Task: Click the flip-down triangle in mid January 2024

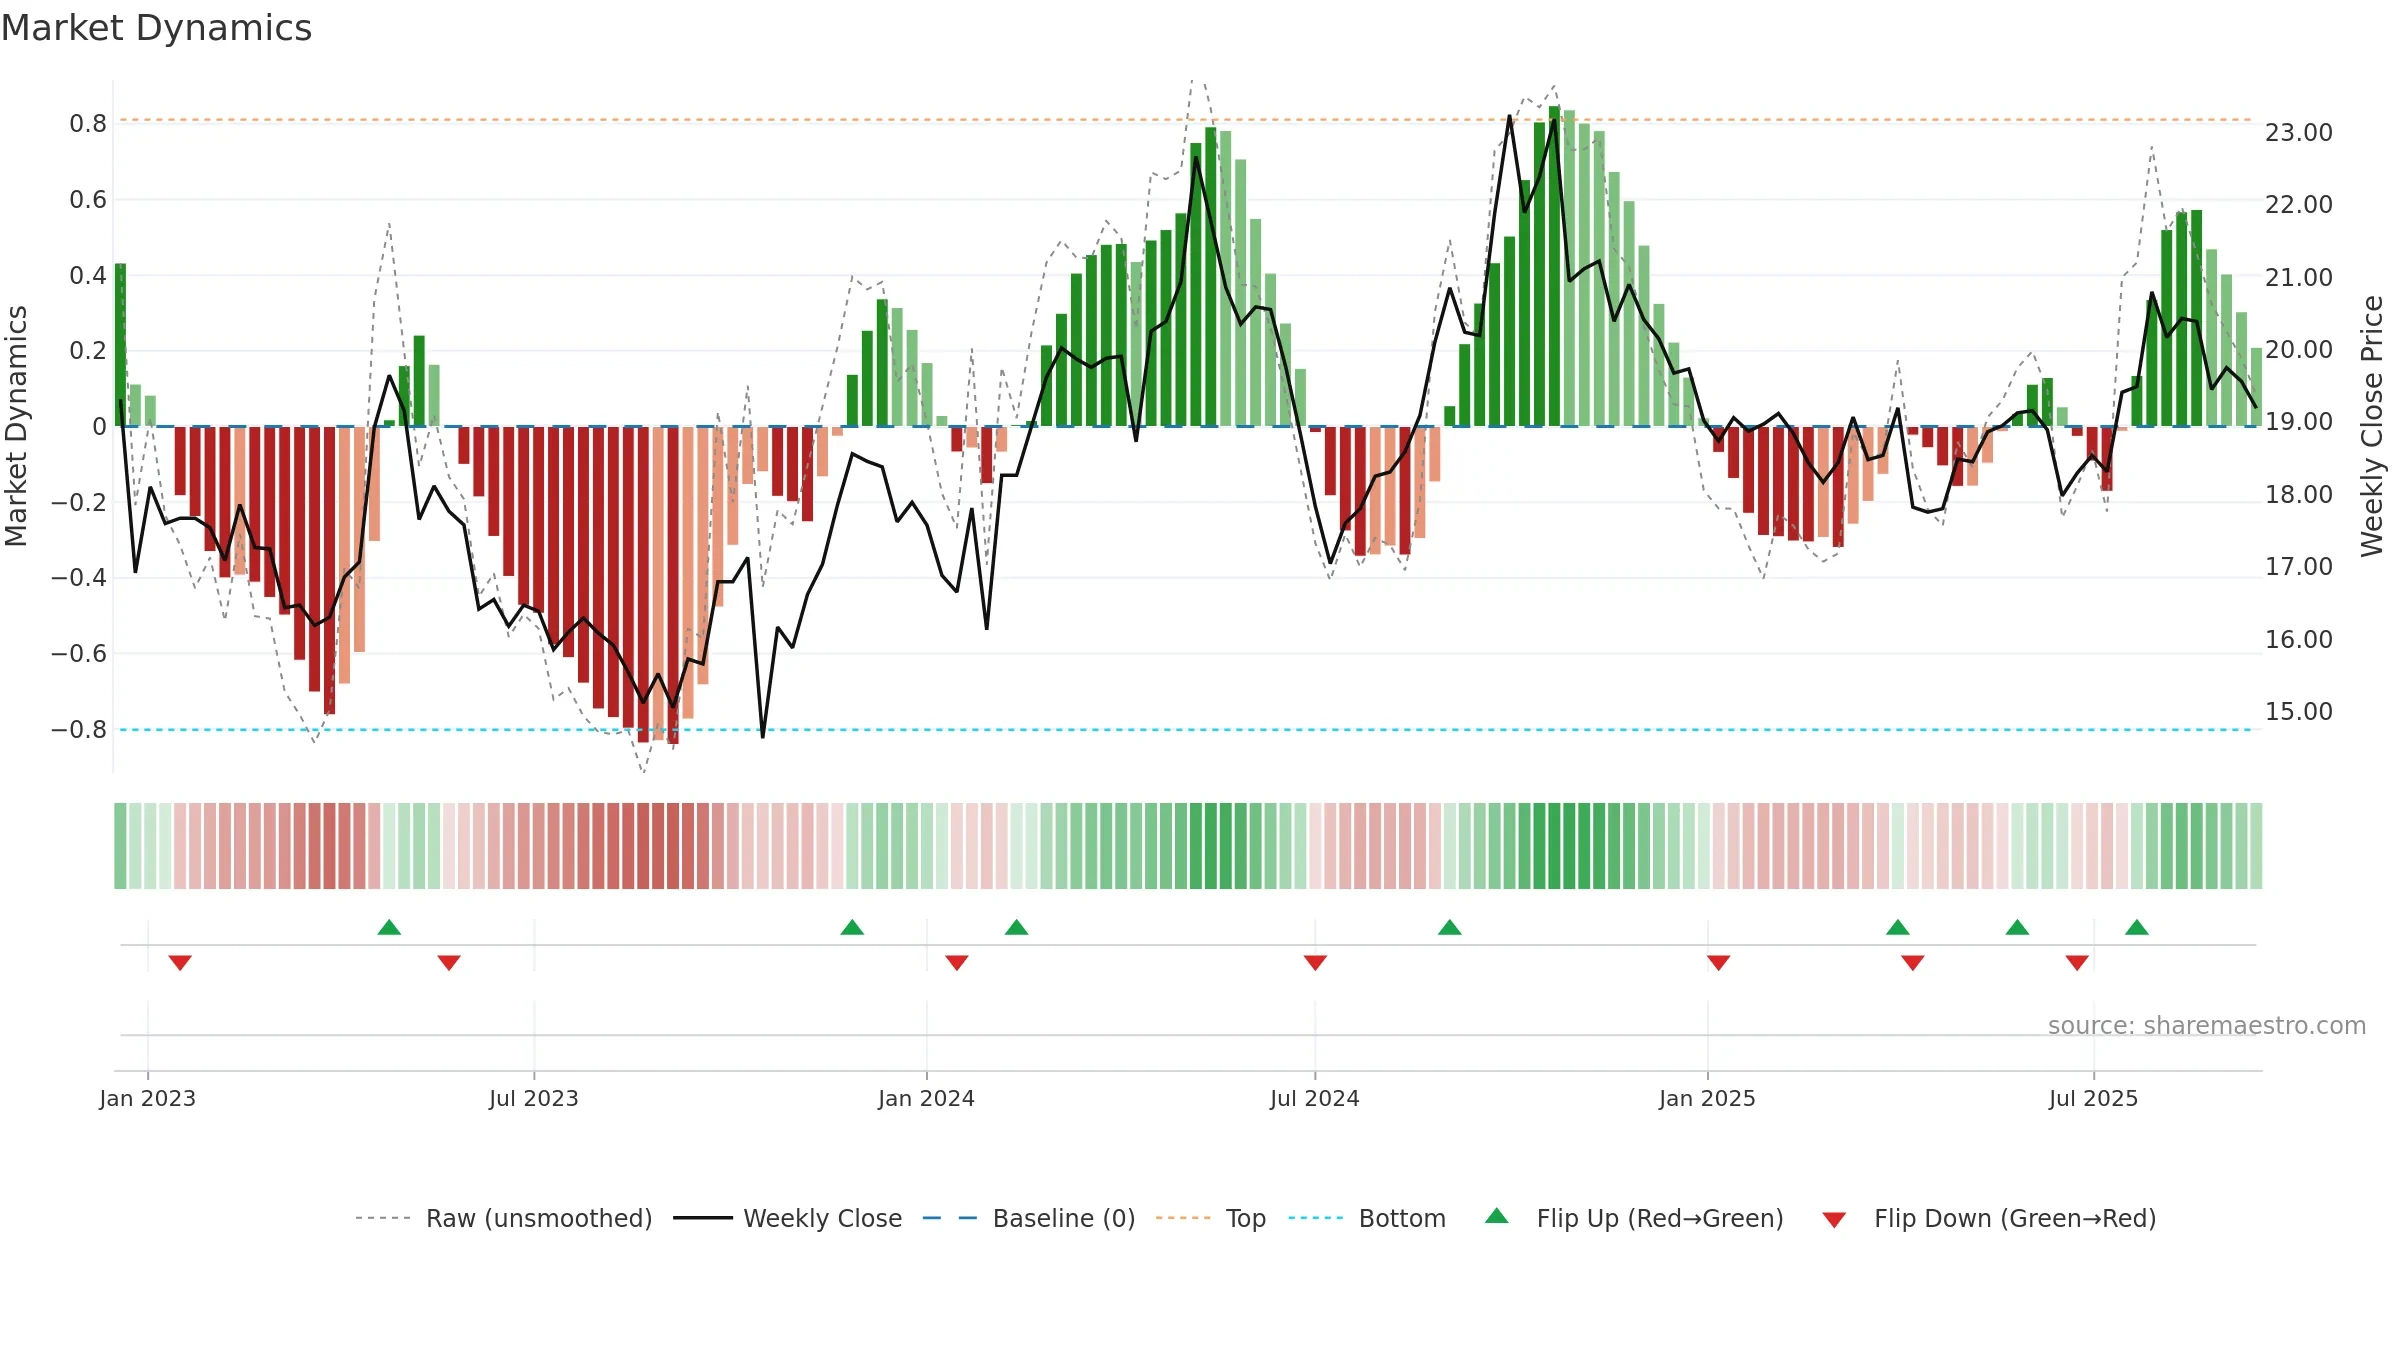Action: point(957,963)
